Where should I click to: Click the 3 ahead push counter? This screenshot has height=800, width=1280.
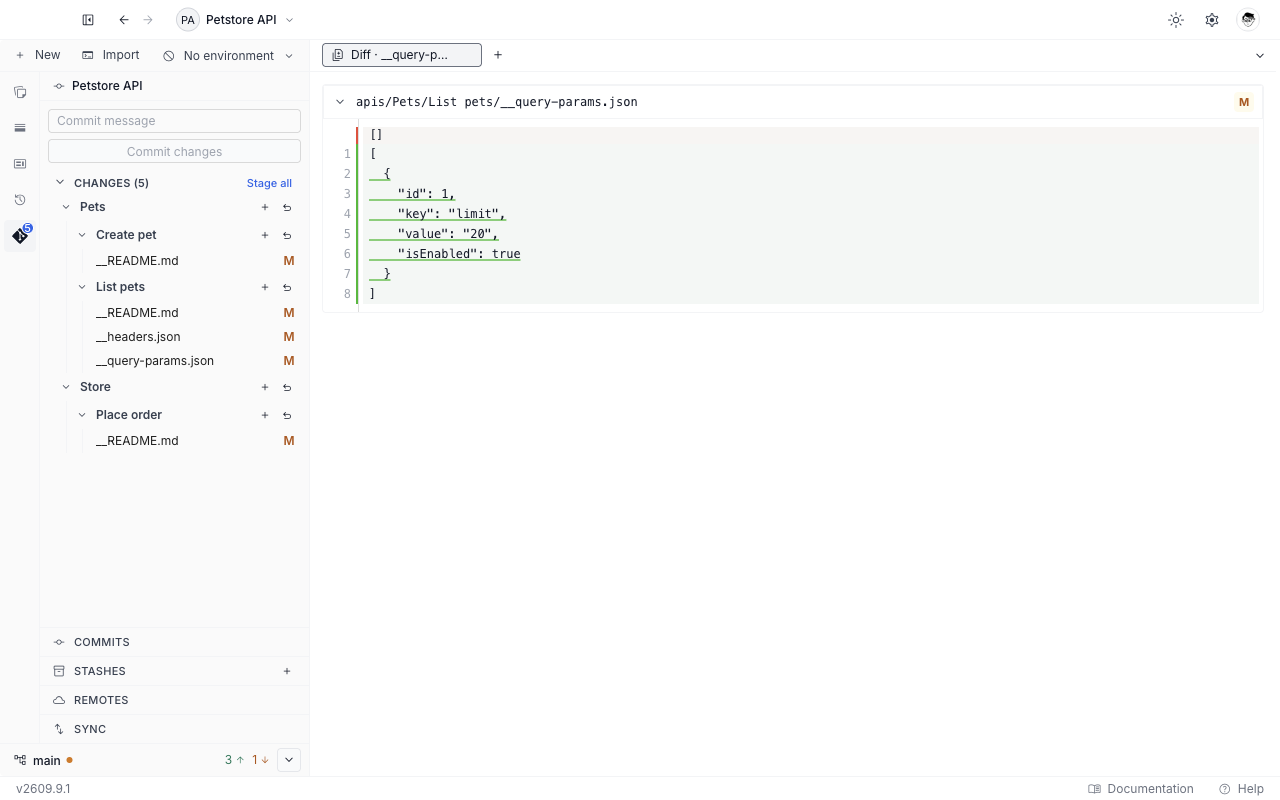coord(235,760)
